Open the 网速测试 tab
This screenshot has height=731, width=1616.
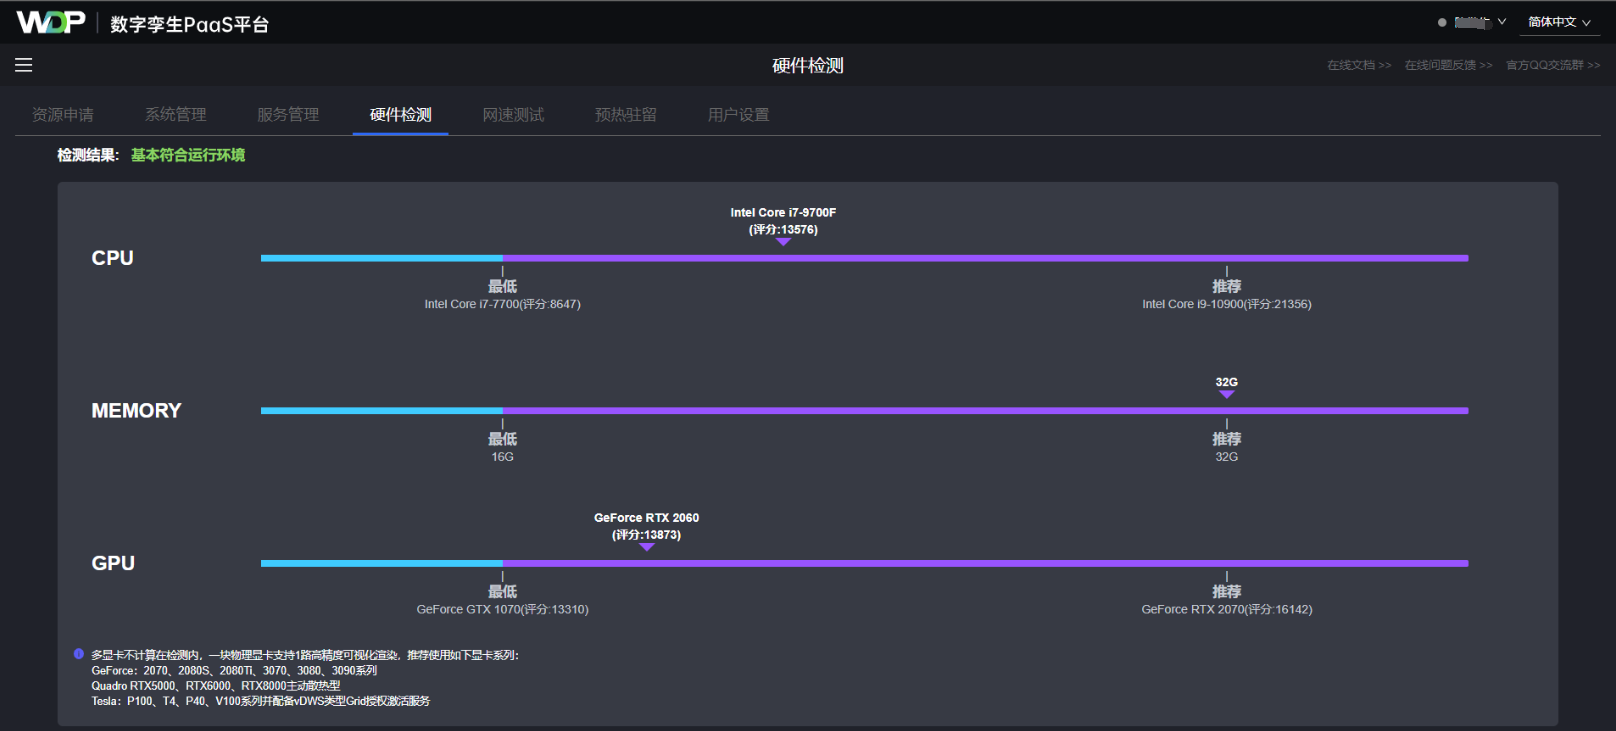(x=513, y=115)
